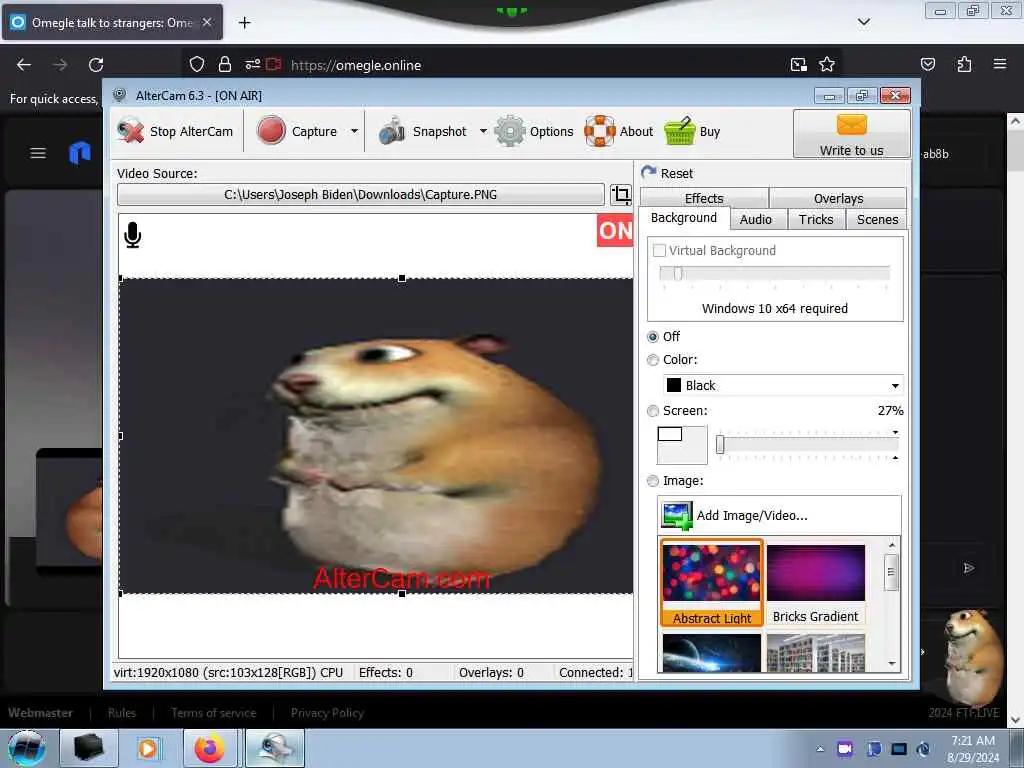Open the Pocket save icon
Viewport: 1024px width, 768px height.
(x=927, y=64)
